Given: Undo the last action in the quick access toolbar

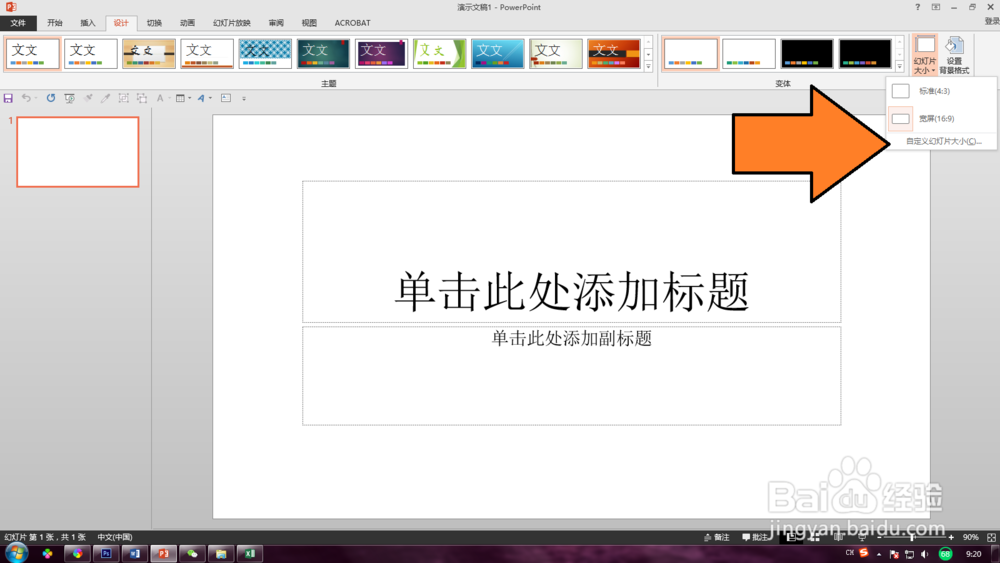Looking at the screenshot, I should click(x=26, y=98).
